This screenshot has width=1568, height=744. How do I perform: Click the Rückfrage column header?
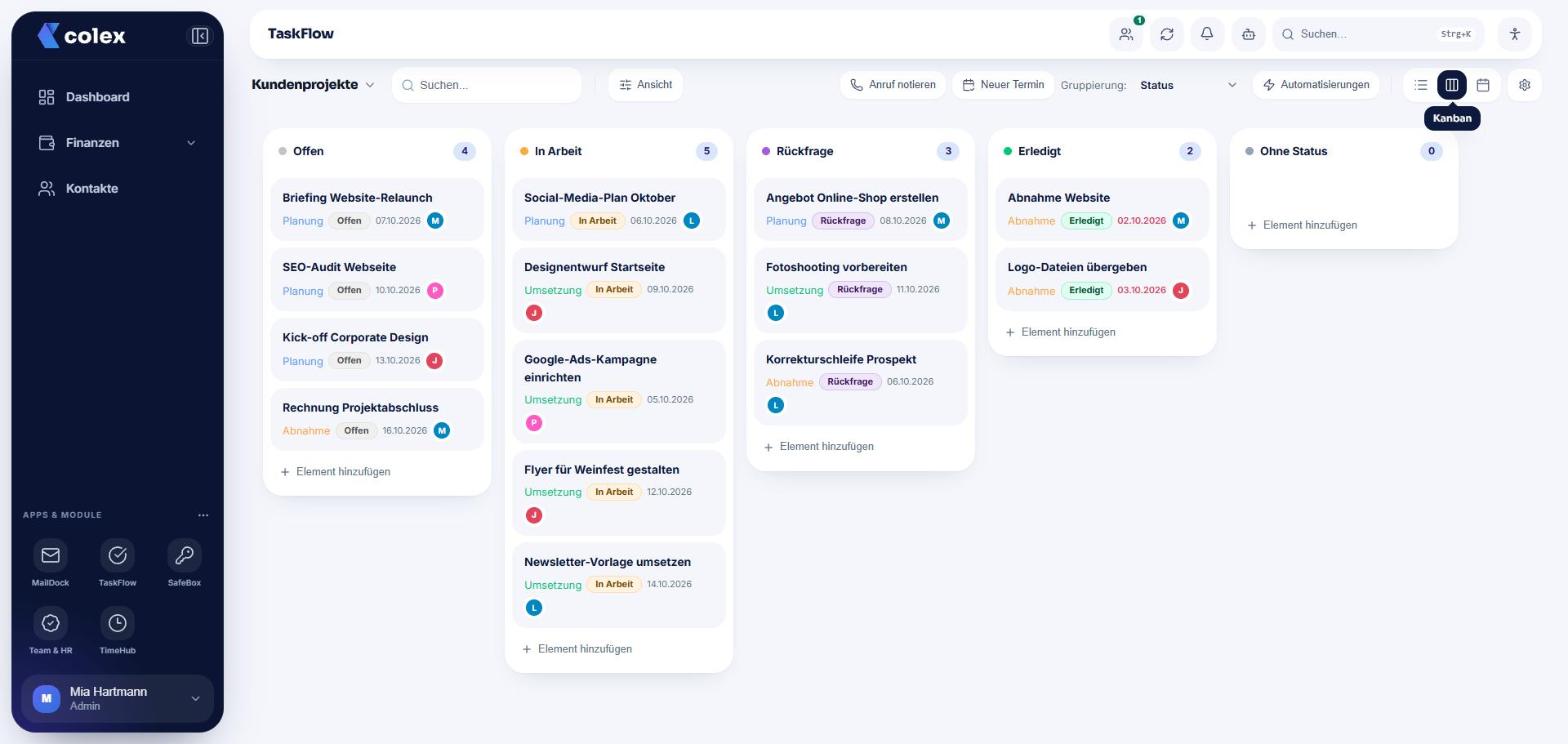click(x=861, y=151)
